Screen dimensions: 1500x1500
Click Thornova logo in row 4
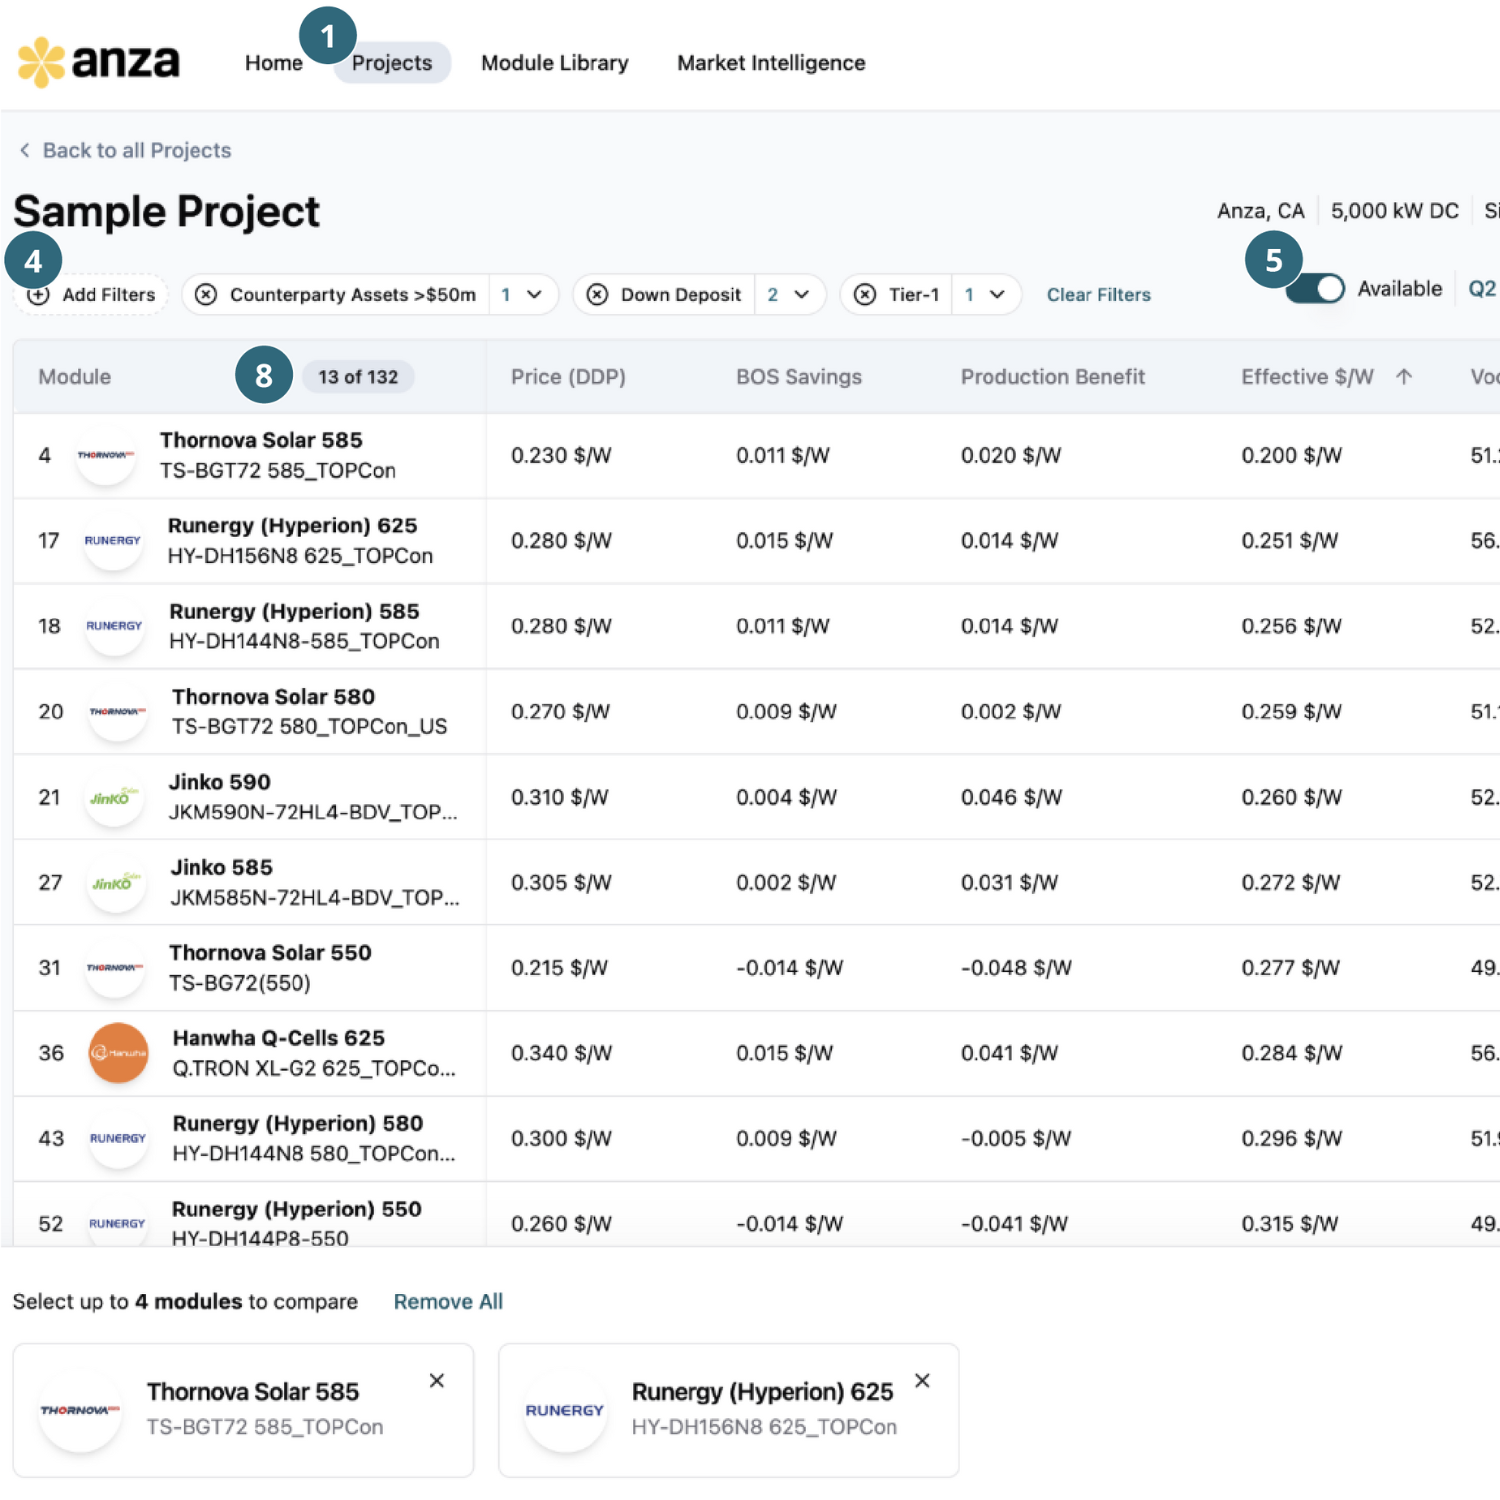(x=106, y=455)
